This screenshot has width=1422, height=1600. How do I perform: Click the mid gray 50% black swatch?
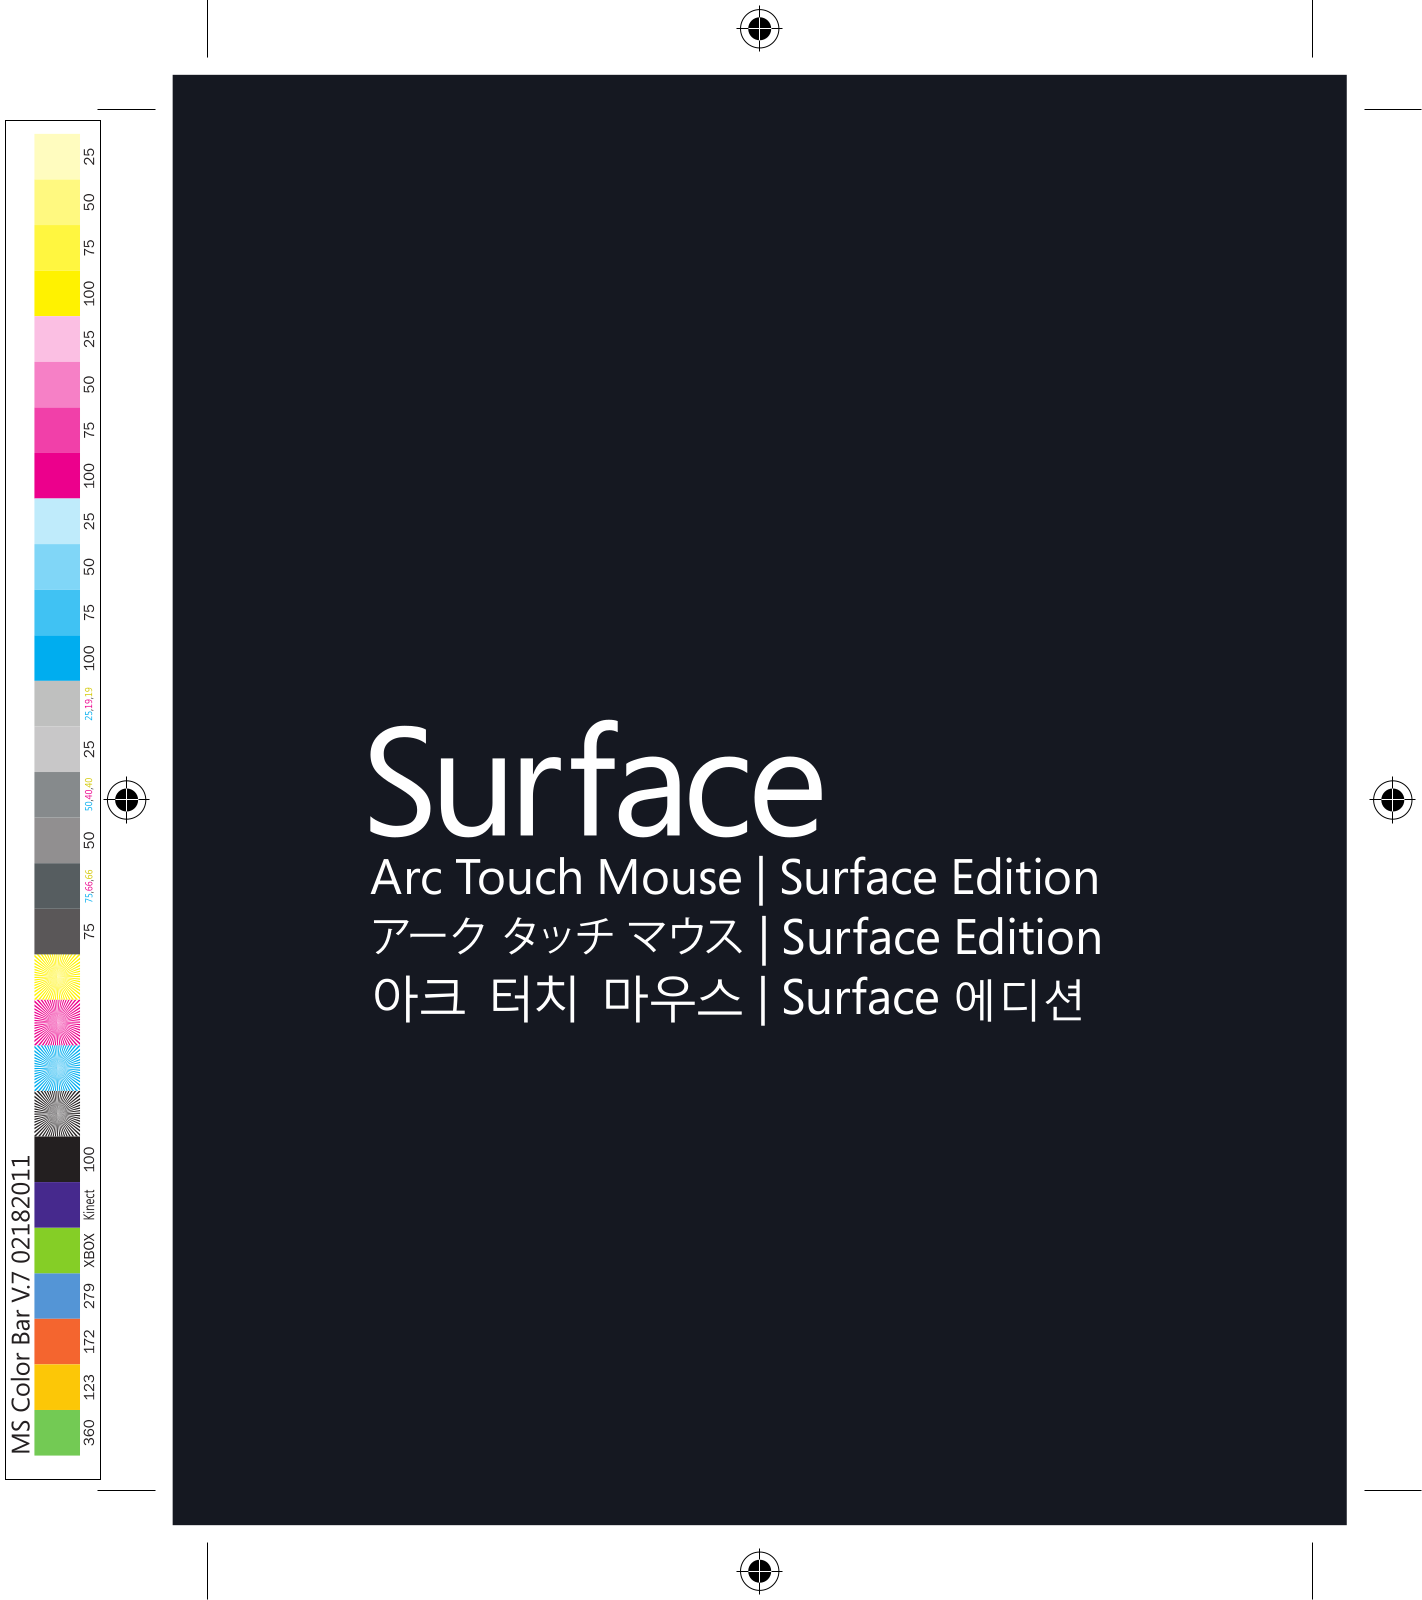click(57, 841)
